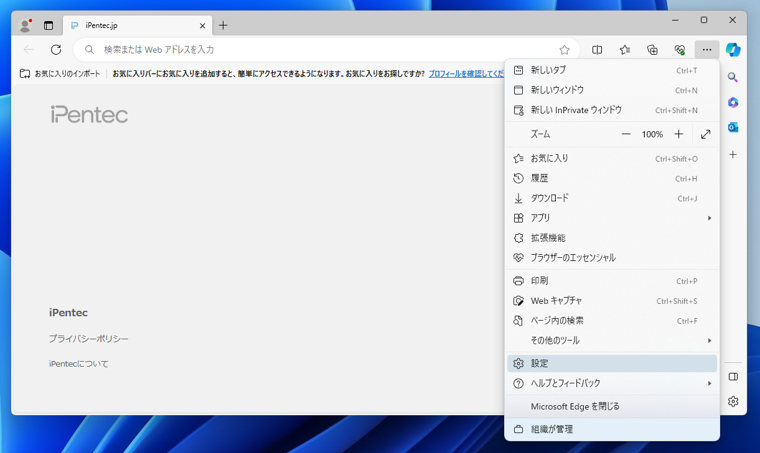
Task: Toggle split screen icon in toolbar
Action: pos(597,49)
